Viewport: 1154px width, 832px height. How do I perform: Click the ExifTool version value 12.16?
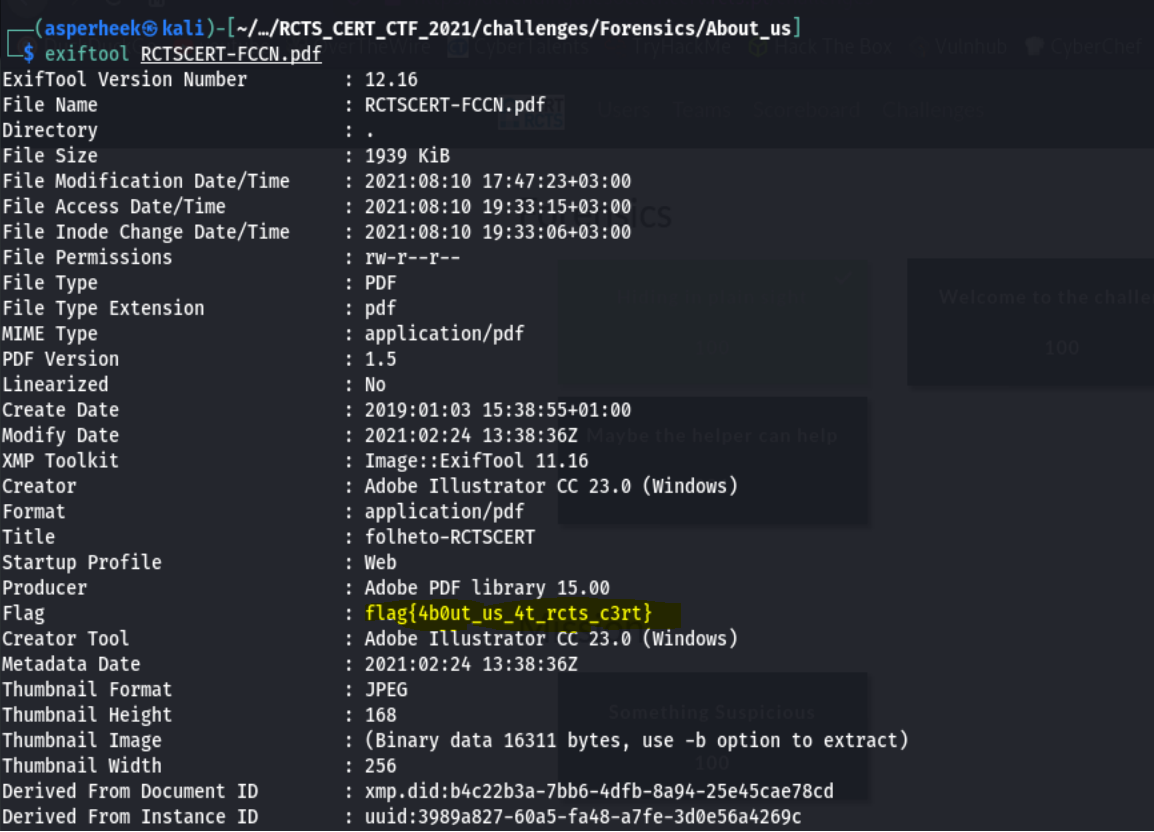391,80
